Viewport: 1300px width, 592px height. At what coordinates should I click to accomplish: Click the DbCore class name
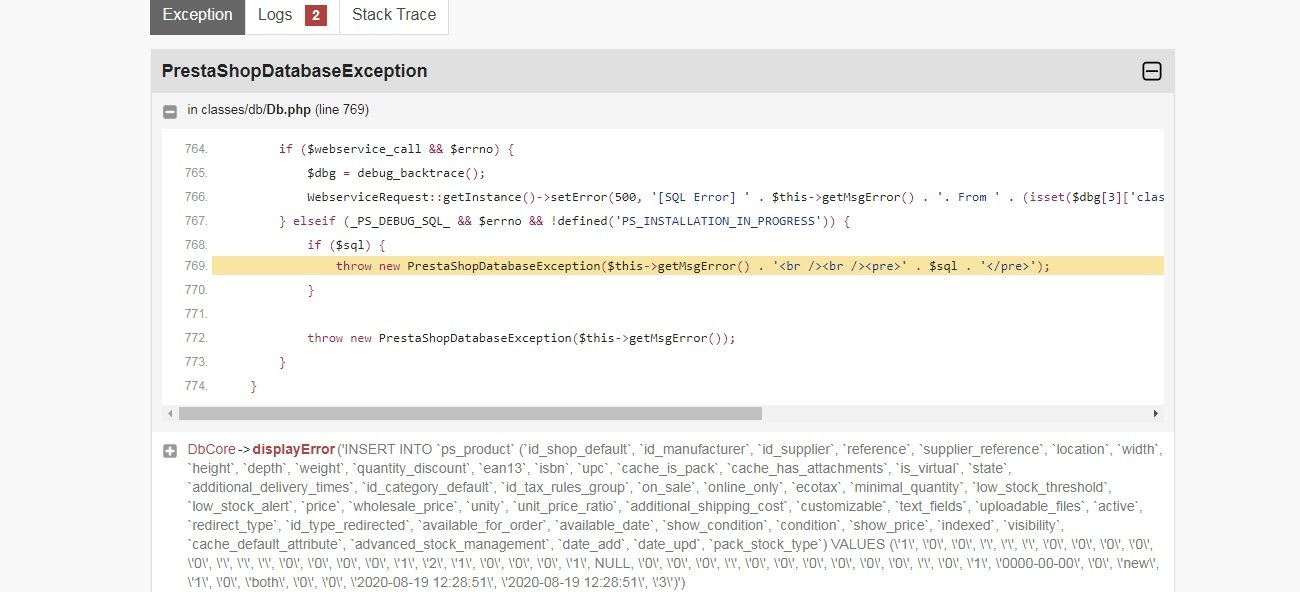(x=211, y=450)
